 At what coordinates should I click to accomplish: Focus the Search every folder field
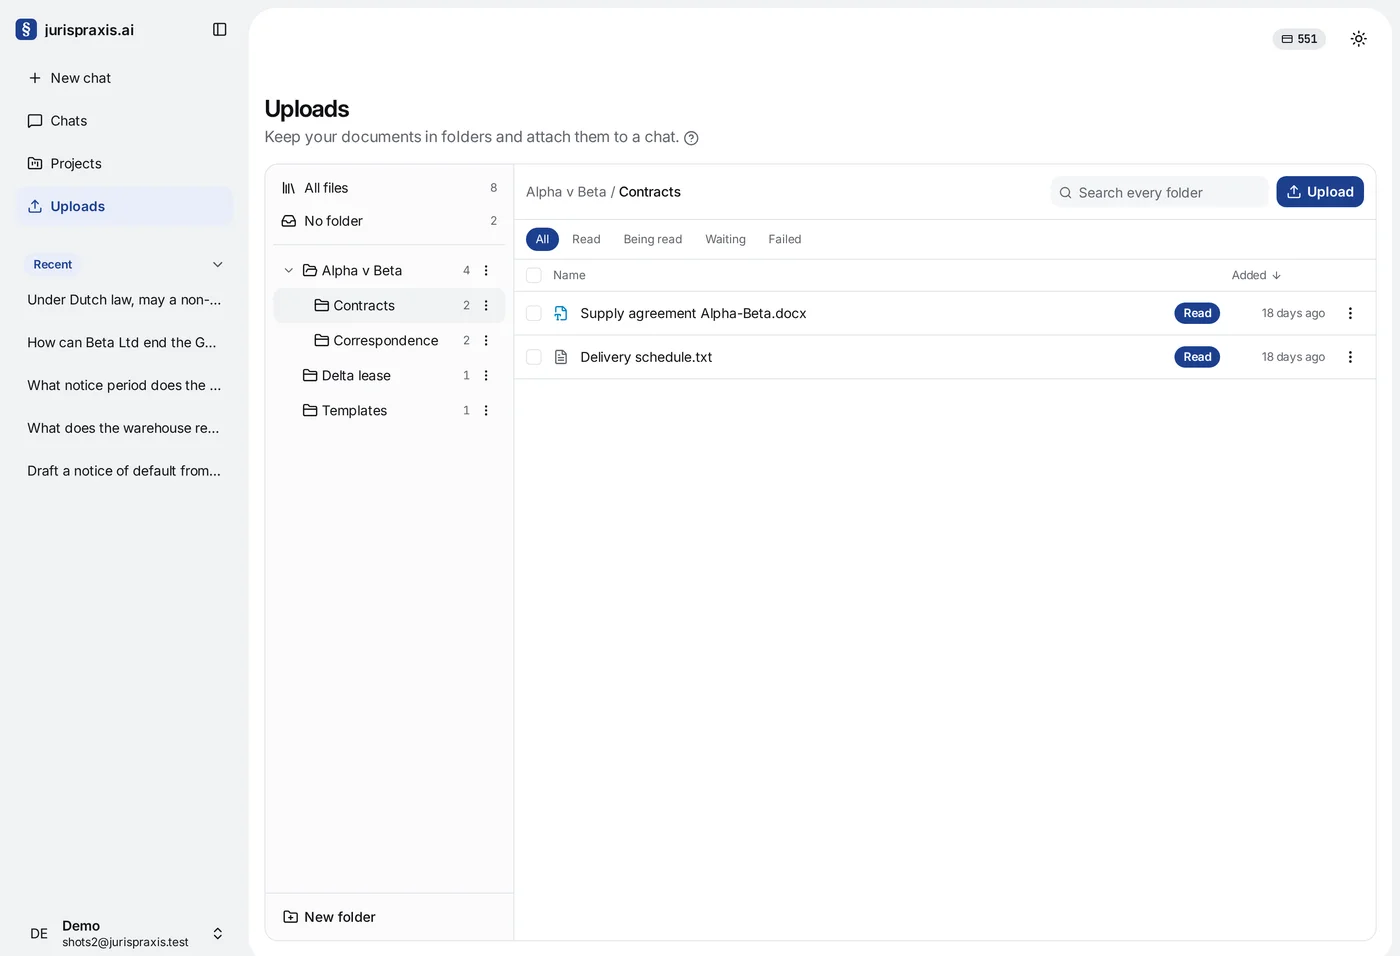pos(1159,192)
